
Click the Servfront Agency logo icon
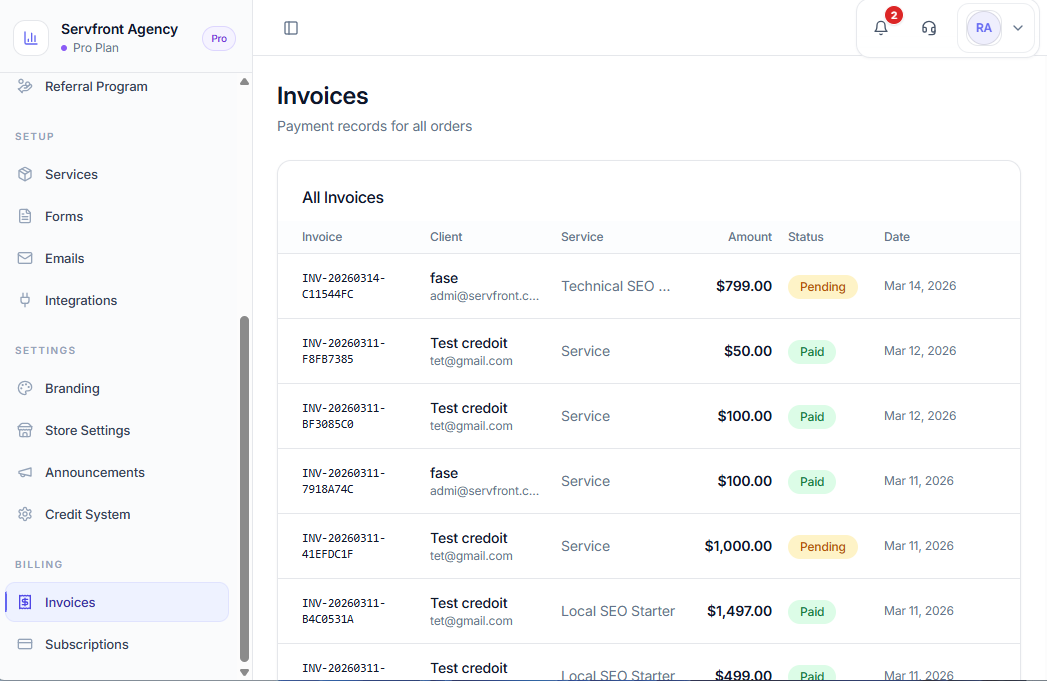pos(31,38)
